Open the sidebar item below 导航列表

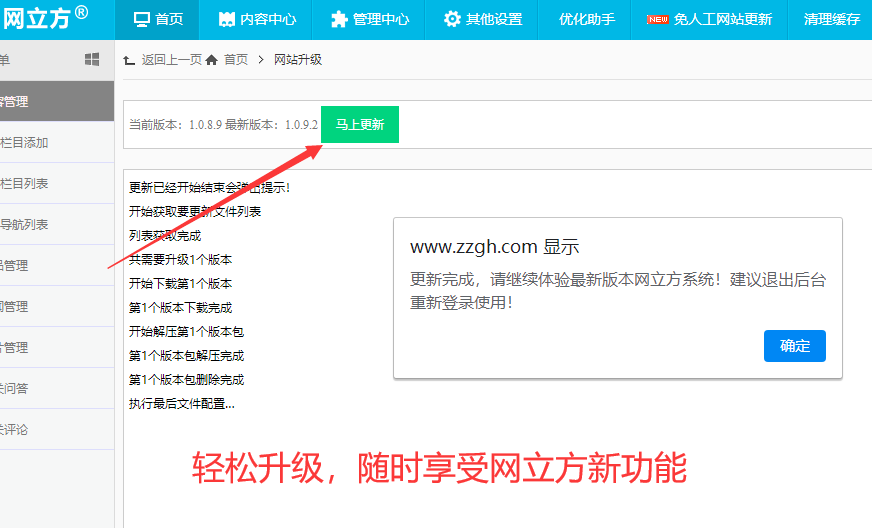(x=57, y=266)
